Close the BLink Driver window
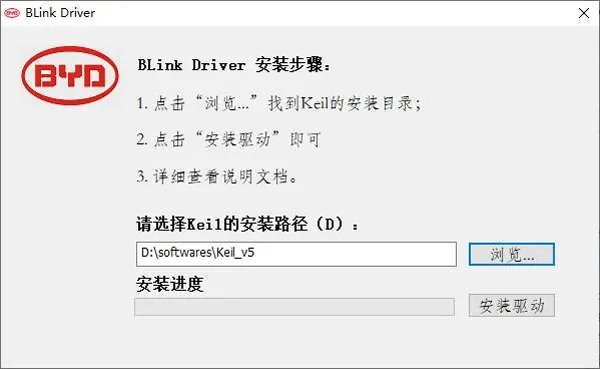The height and width of the screenshot is (369, 600). [584, 13]
